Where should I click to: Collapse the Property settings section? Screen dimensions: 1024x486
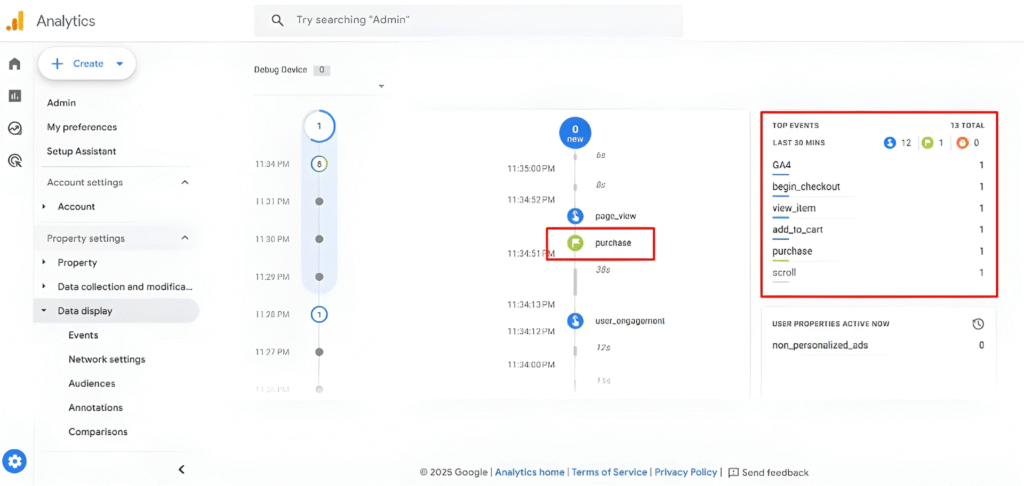pos(184,239)
